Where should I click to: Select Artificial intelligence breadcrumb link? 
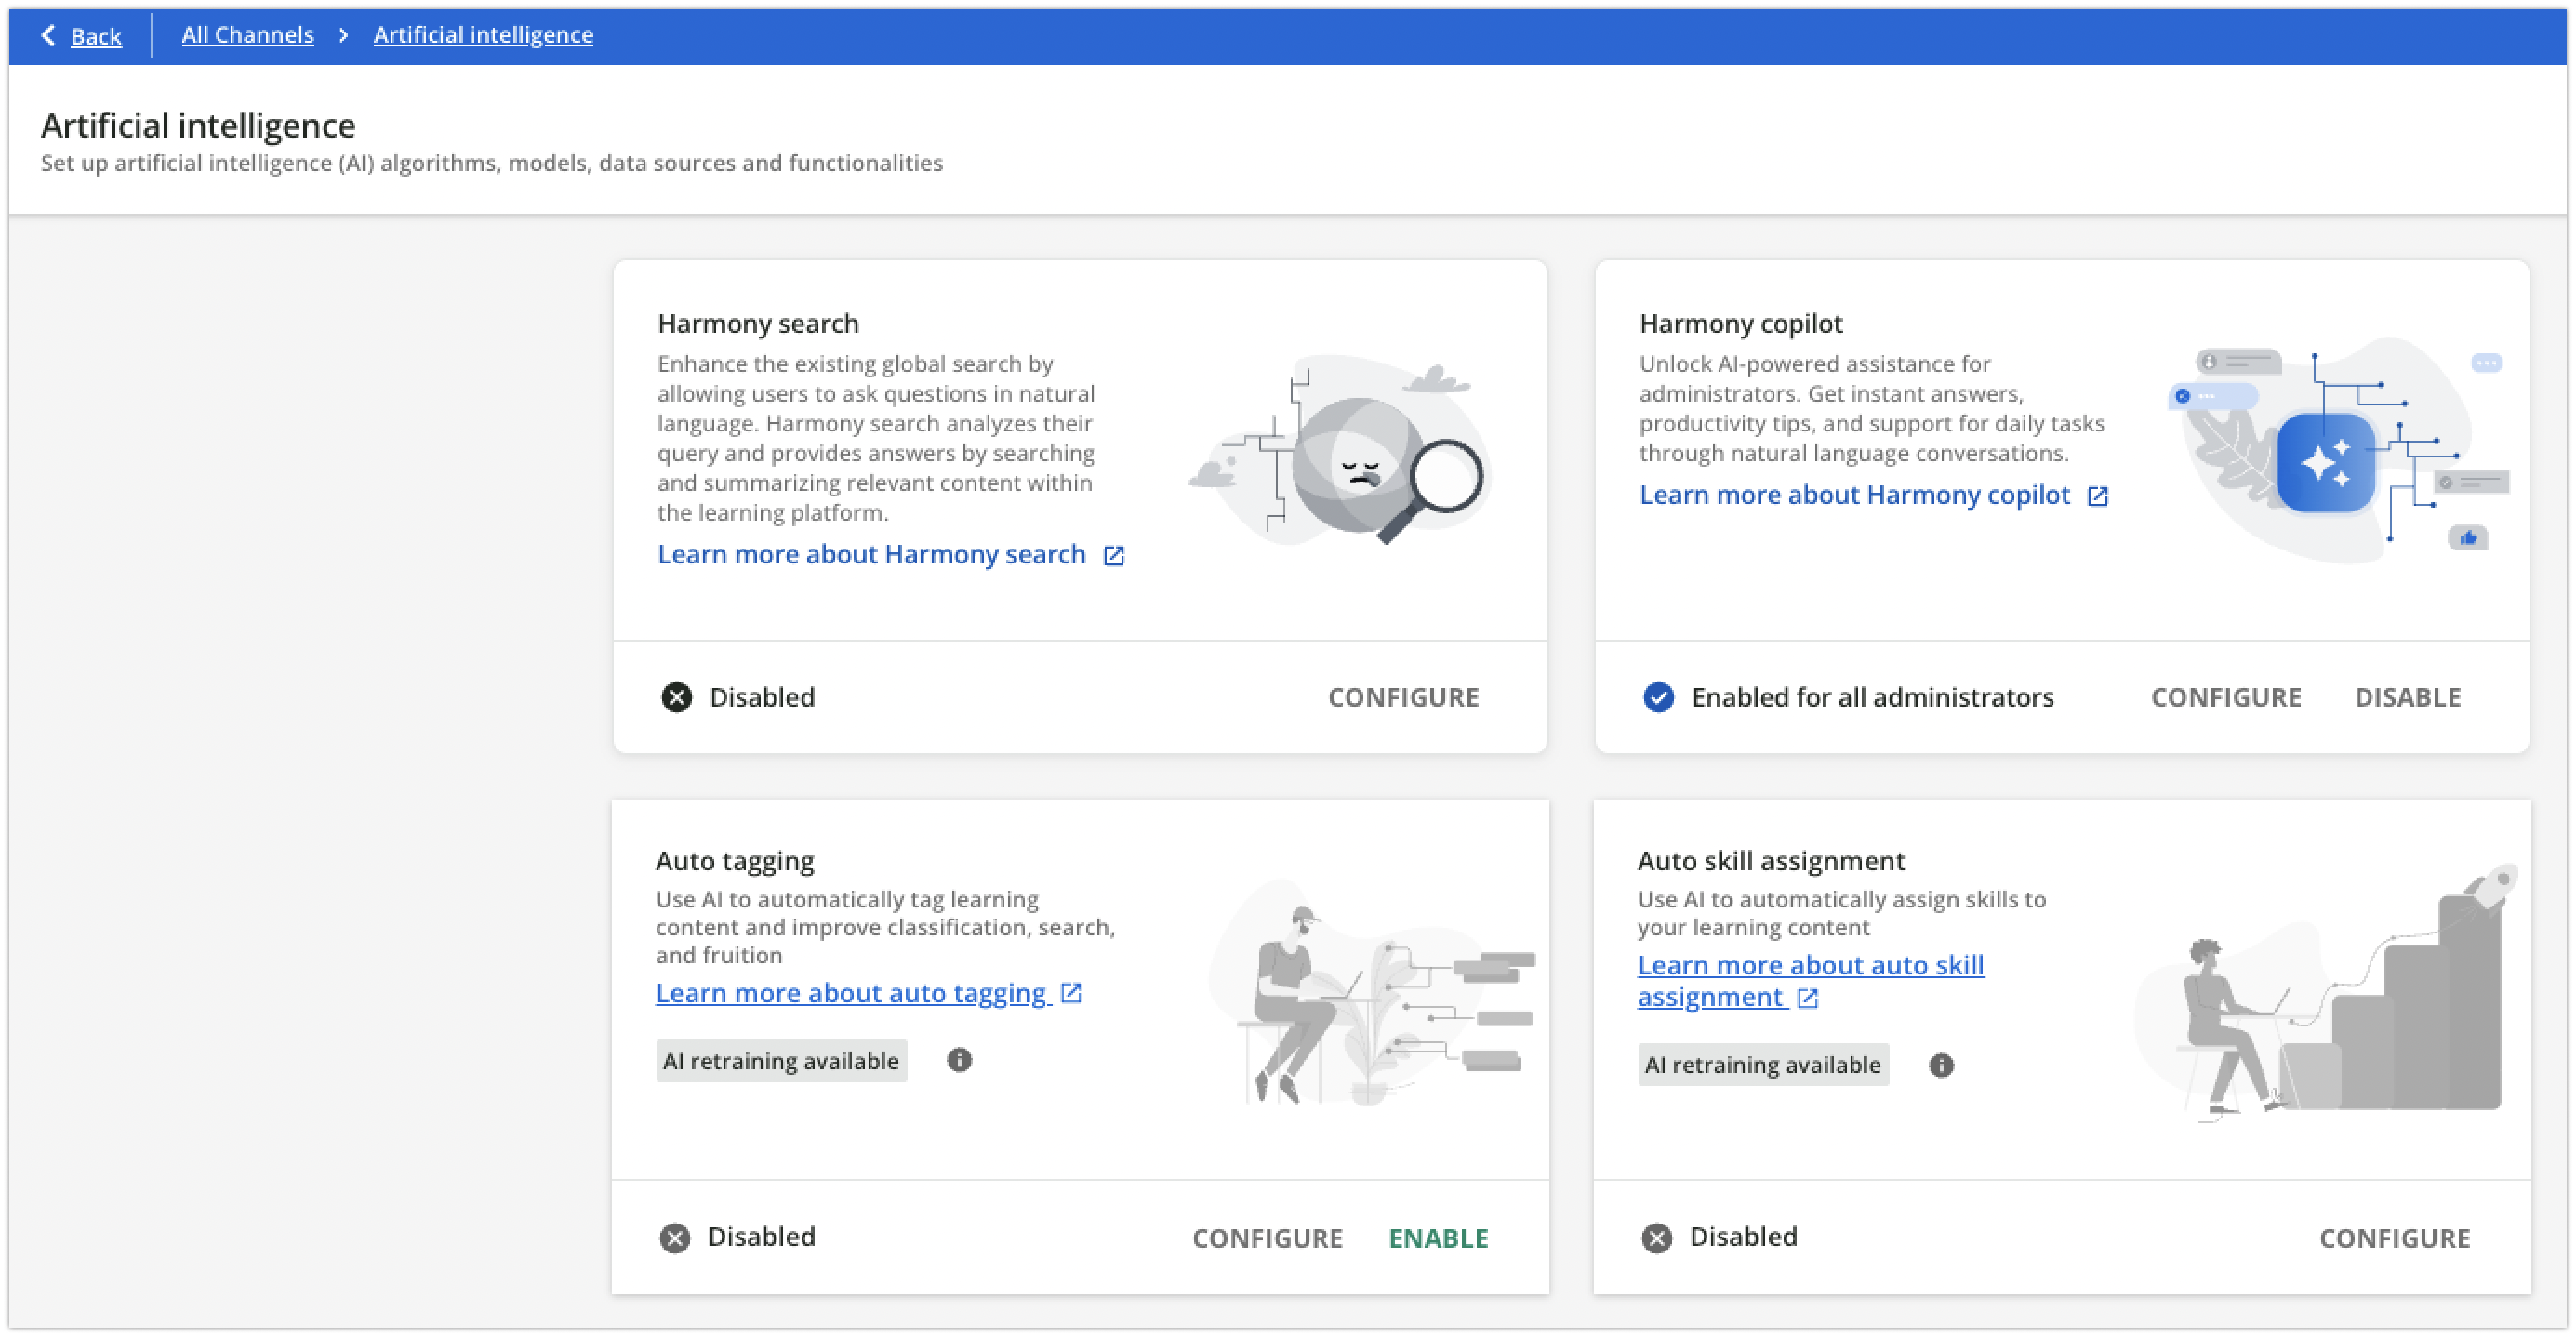(483, 35)
